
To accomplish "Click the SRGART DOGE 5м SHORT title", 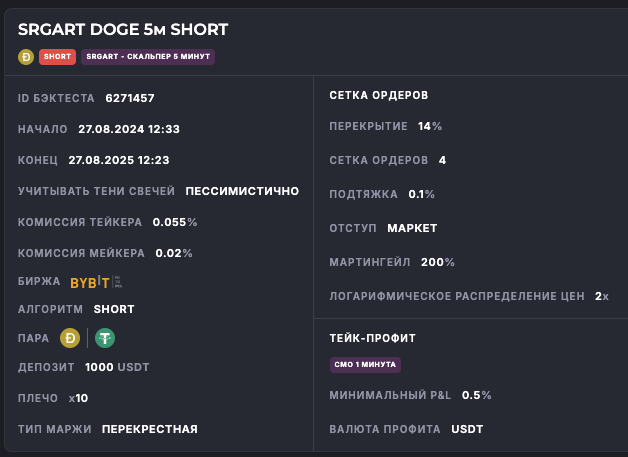I will point(123,30).
